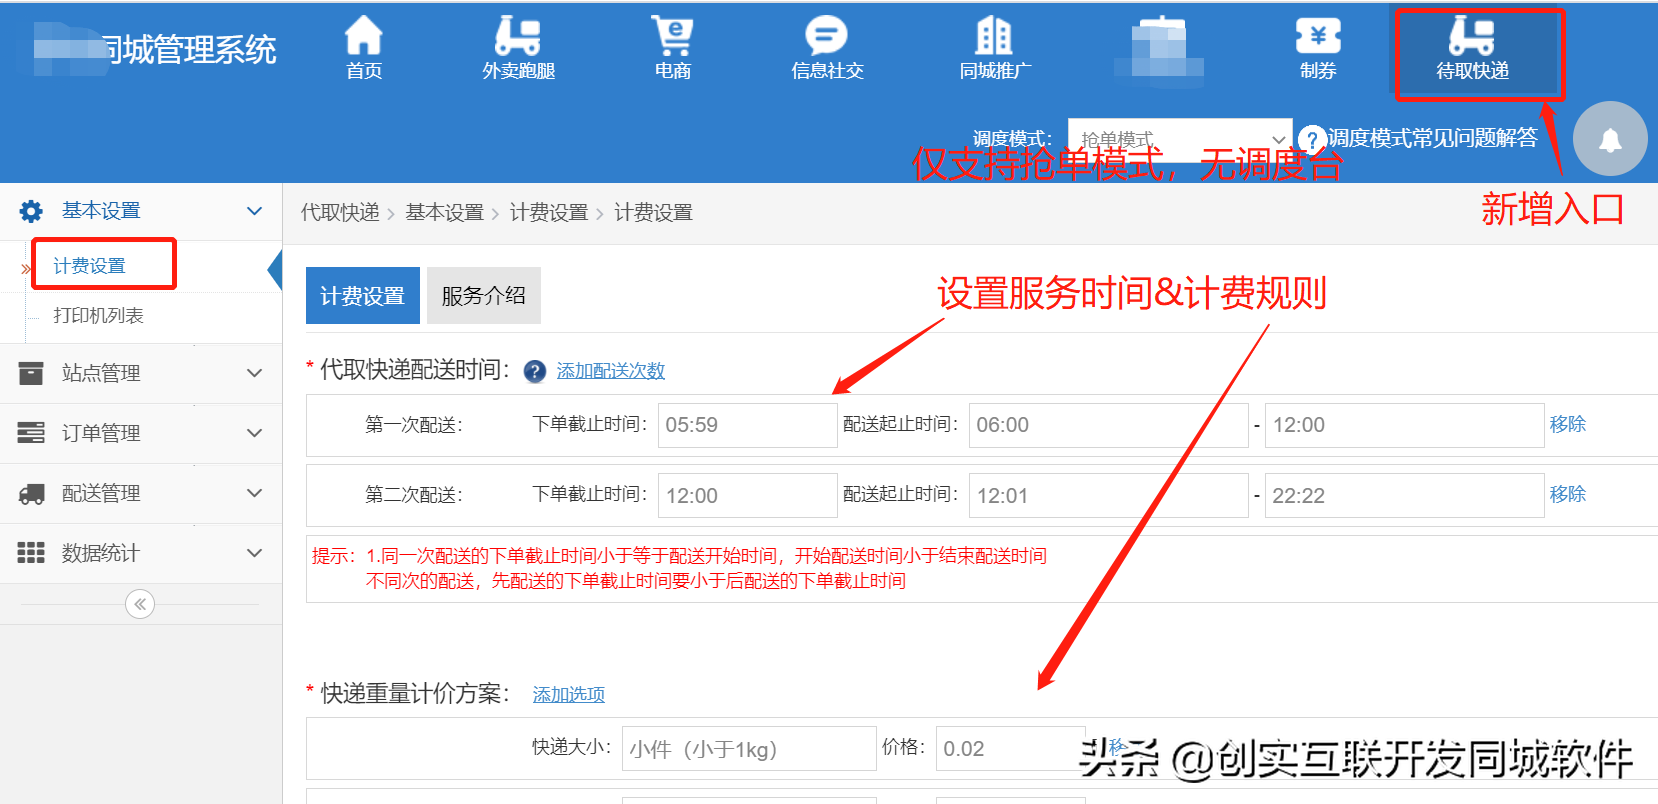This screenshot has height=804, width=1658.
Task: Click the first-delivery 下单截止时间 field 05:59
Action: [x=747, y=425]
